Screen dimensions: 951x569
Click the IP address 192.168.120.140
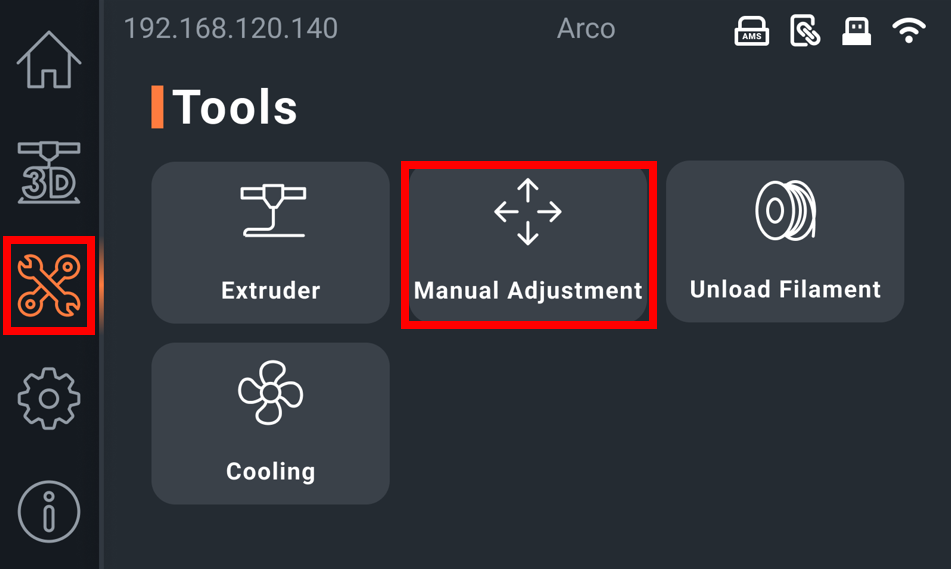(x=231, y=28)
